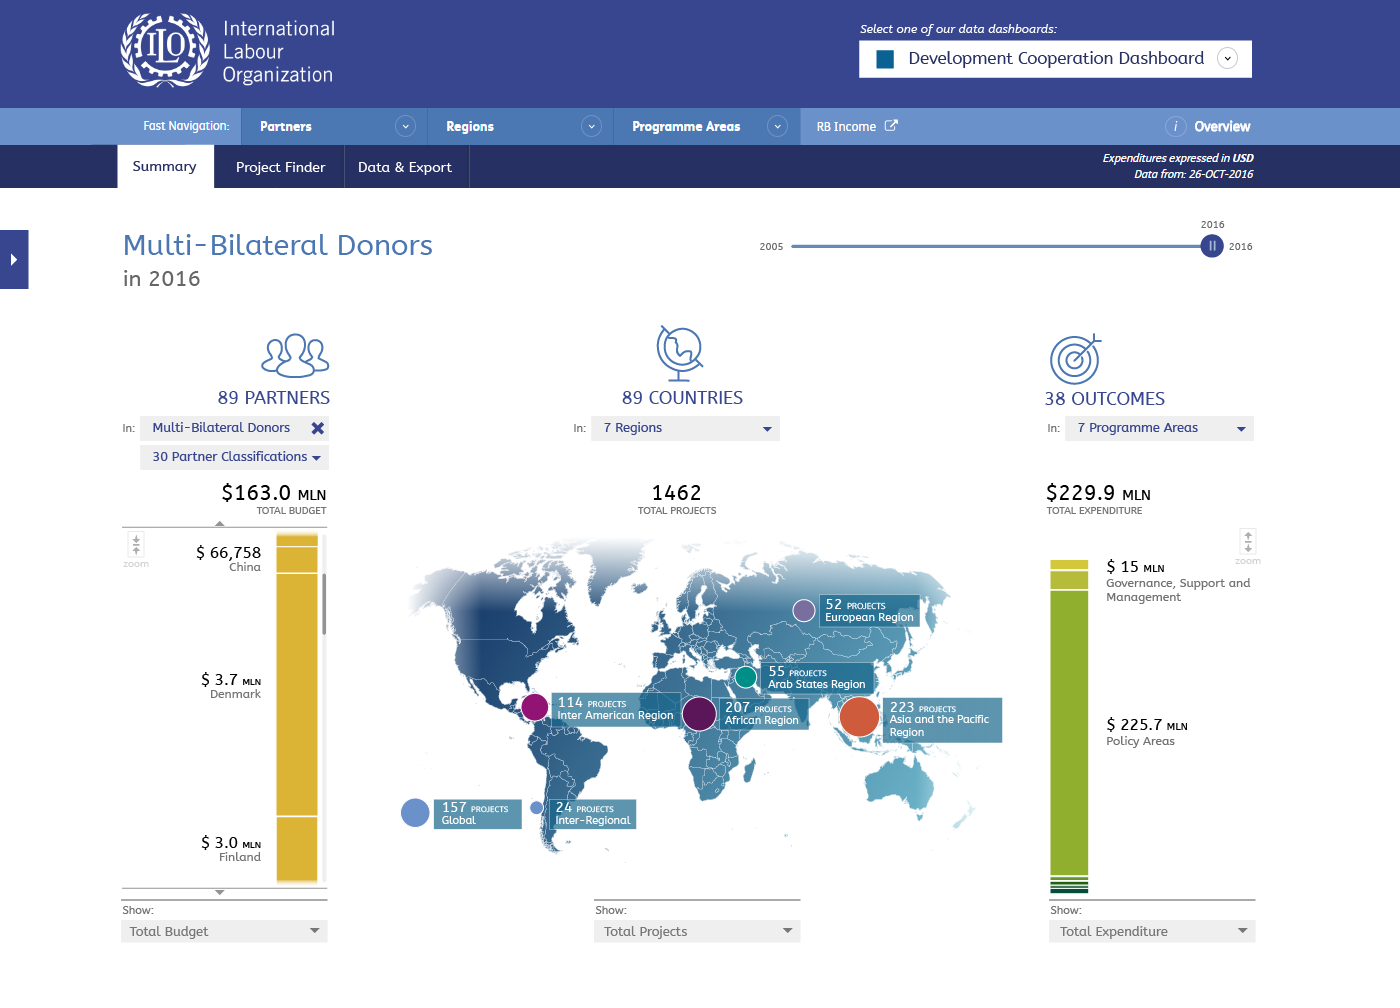Viewport: 1400px width, 1008px height.
Task: Click the African Region map circle
Action: (x=699, y=714)
